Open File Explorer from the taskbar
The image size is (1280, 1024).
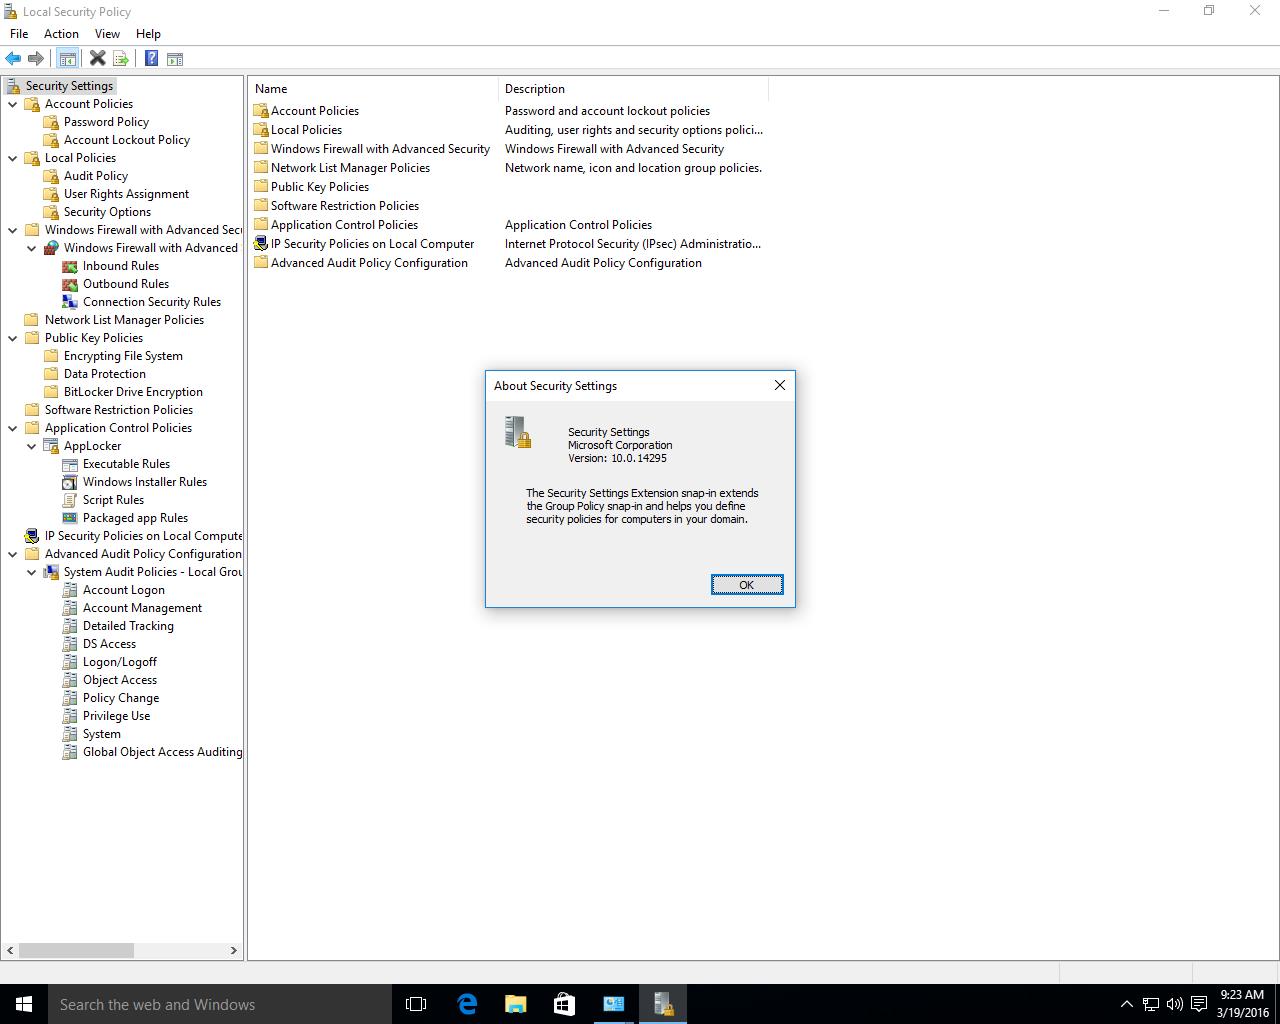[515, 1004]
